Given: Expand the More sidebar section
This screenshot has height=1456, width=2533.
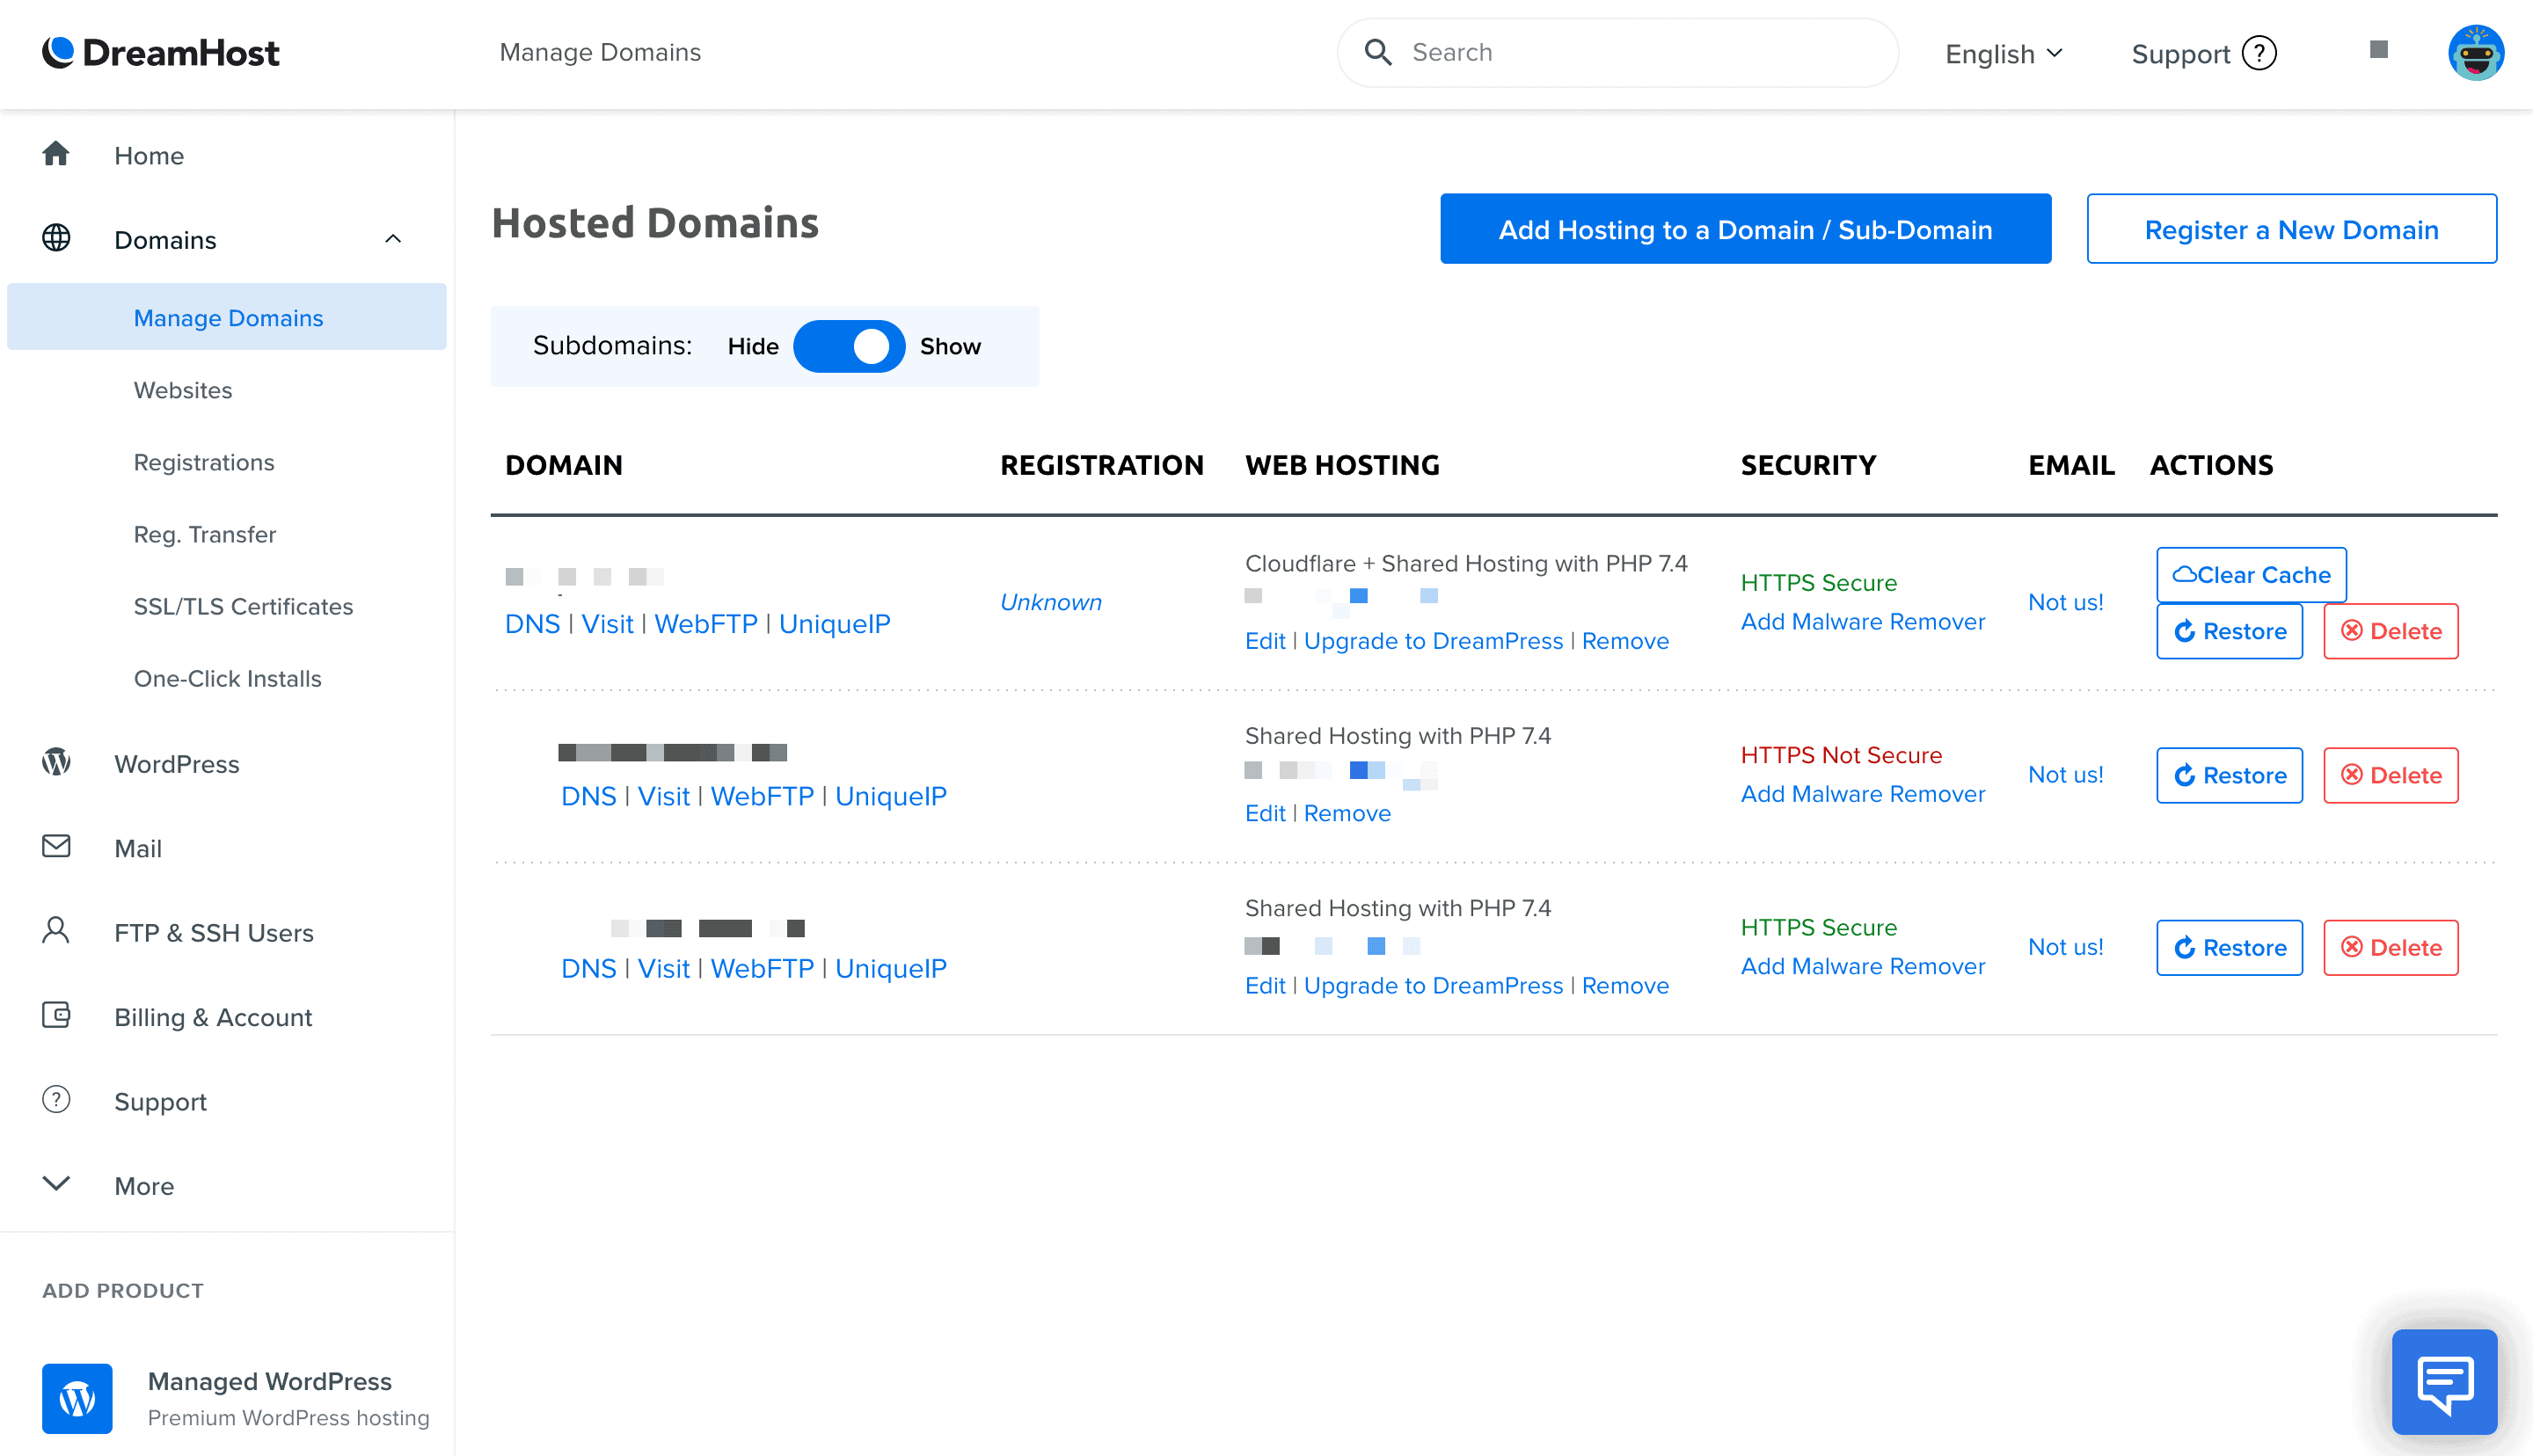Looking at the screenshot, I should point(108,1185).
